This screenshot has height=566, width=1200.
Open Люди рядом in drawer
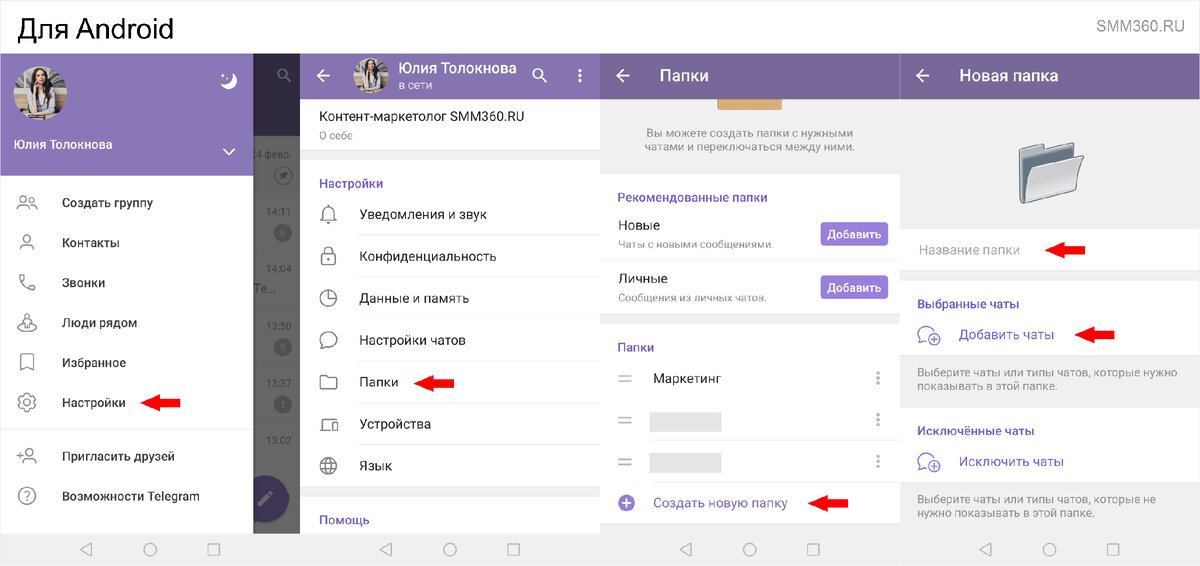(x=127, y=322)
